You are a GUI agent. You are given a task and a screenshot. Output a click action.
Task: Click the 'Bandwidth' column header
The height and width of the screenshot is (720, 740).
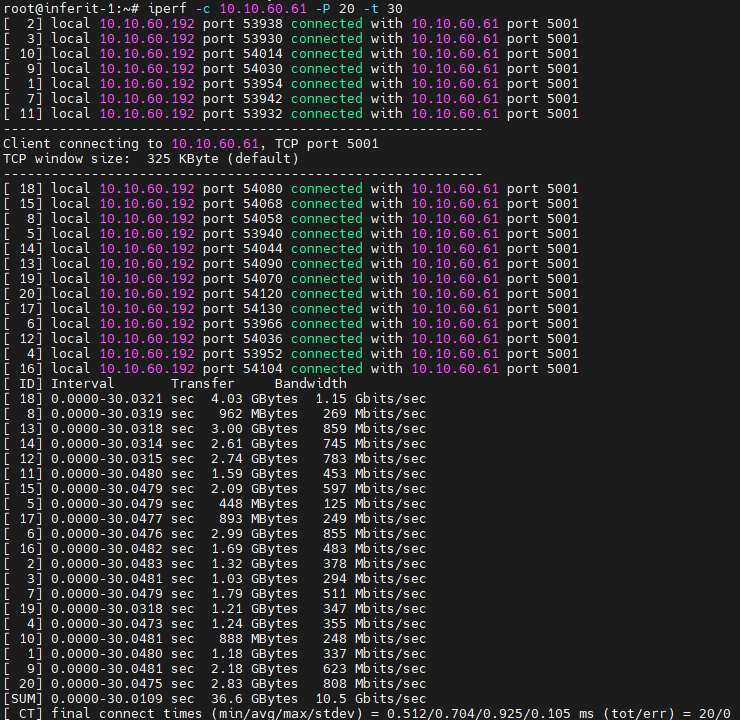click(x=311, y=384)
